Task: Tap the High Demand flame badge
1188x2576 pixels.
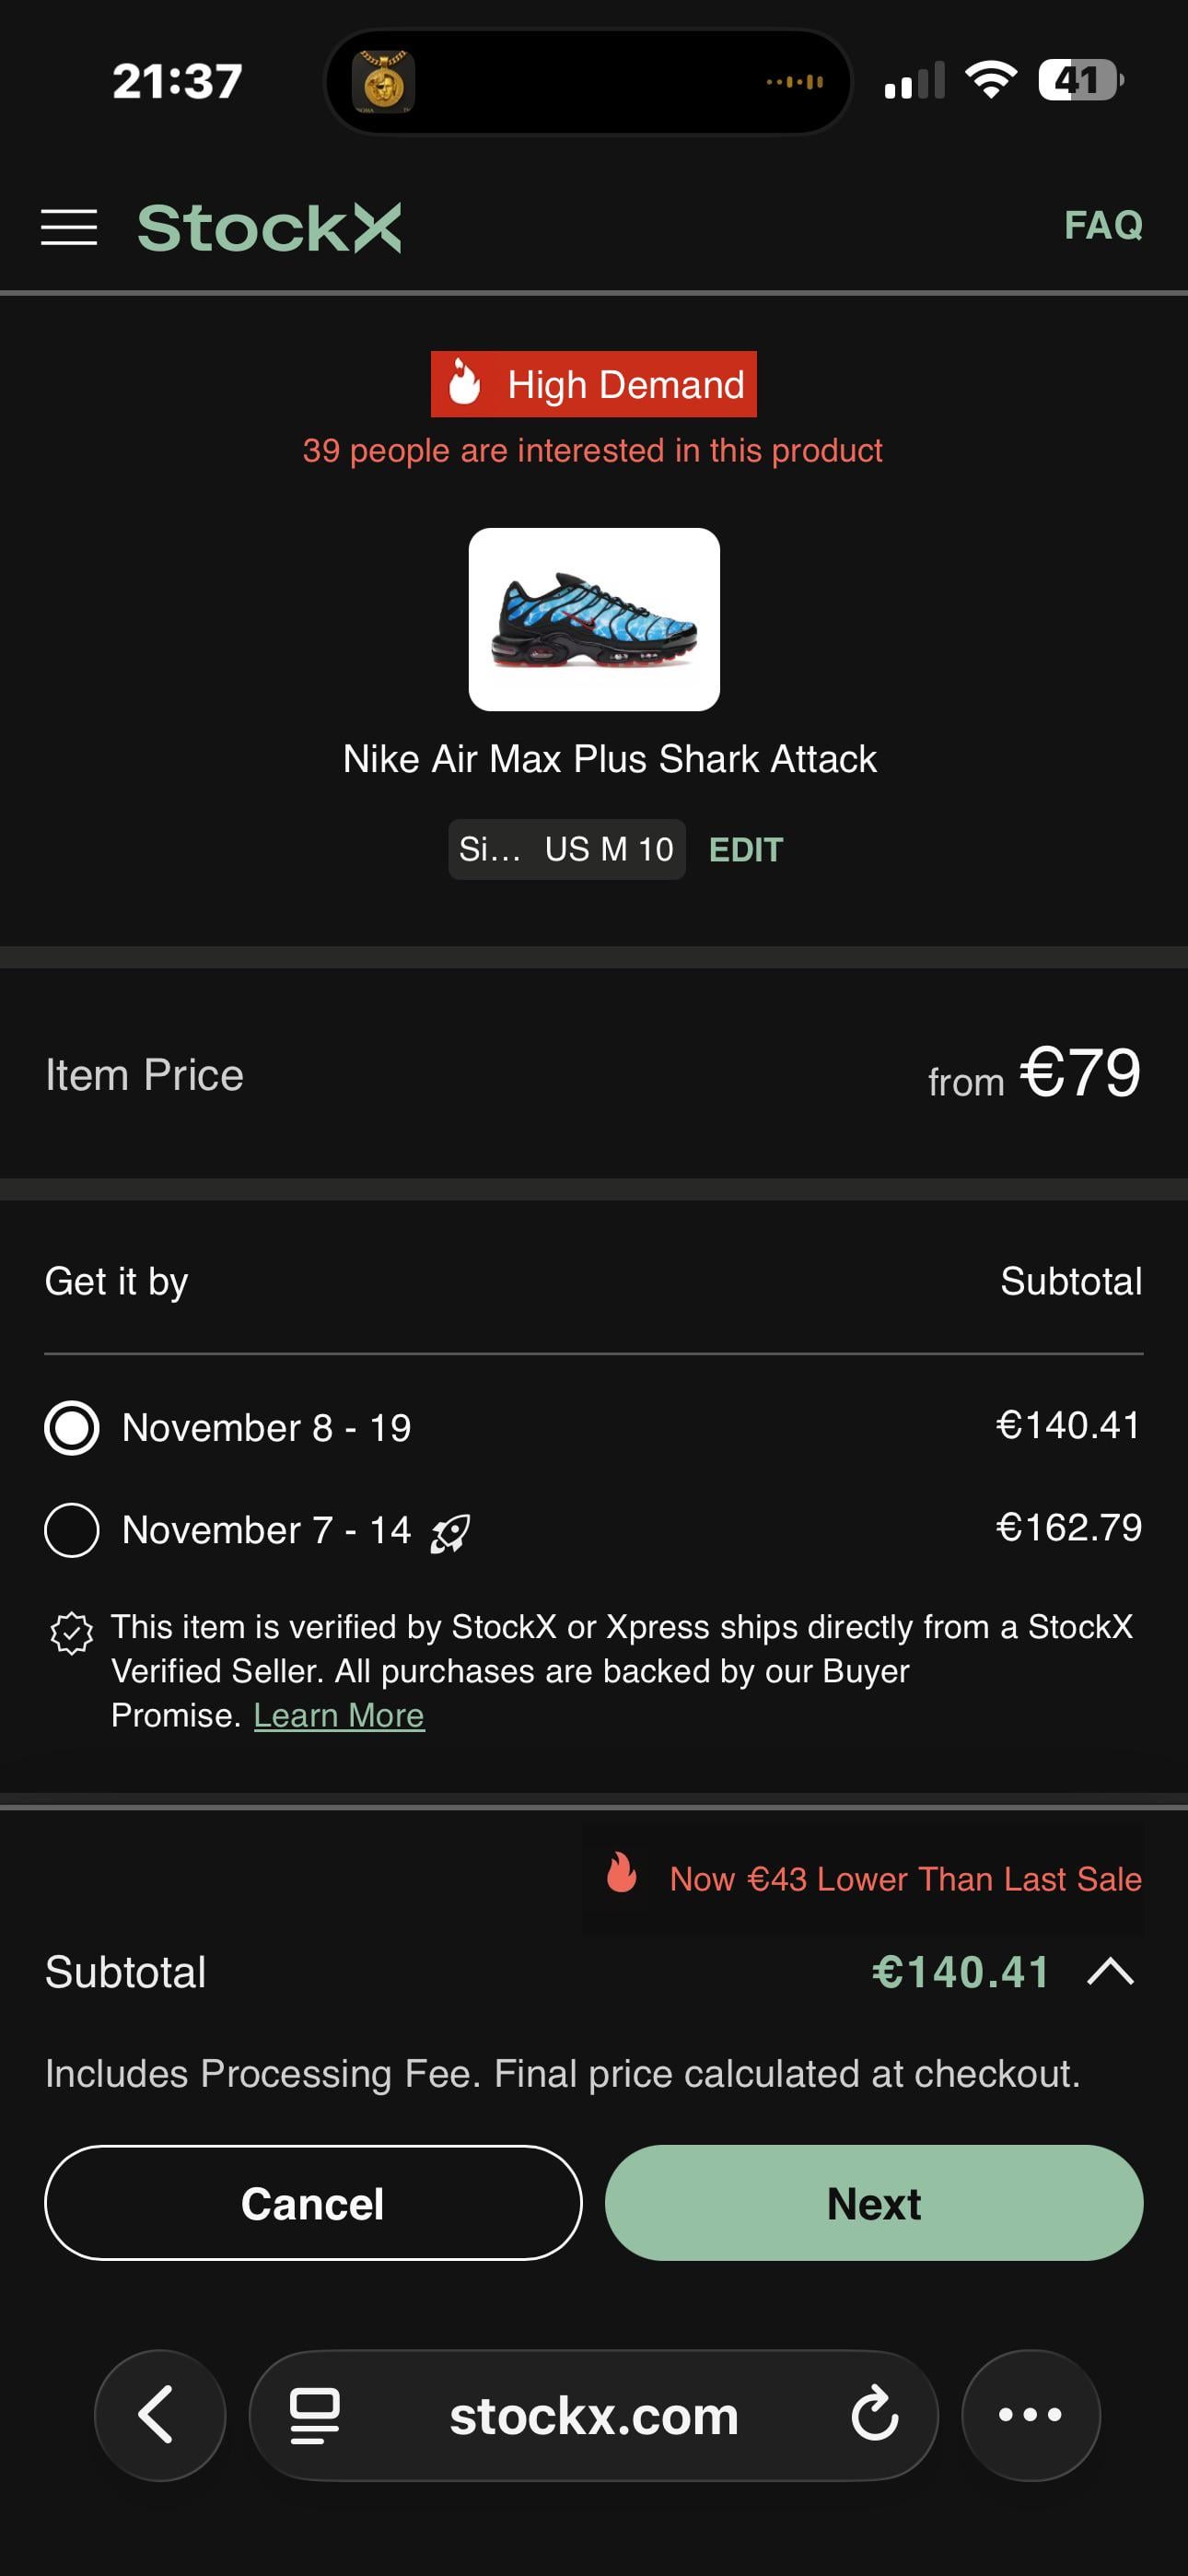Action: coord(593,384)
